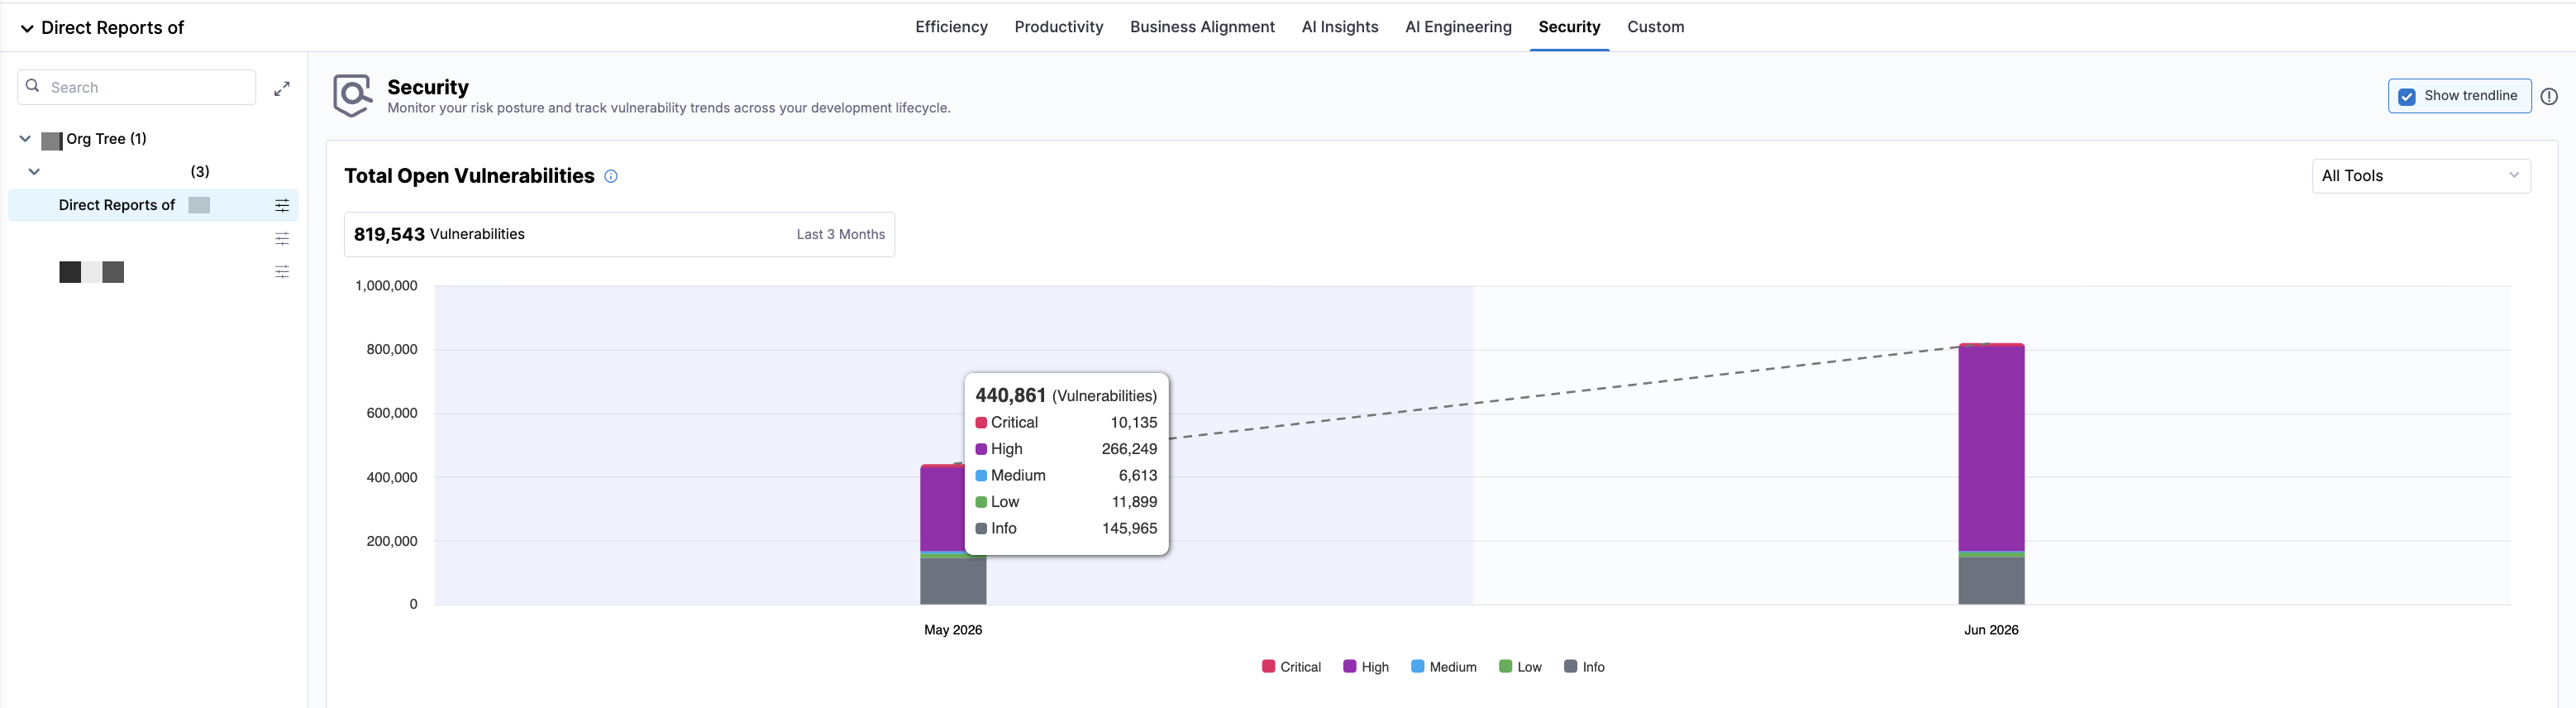Image resolution: width=2576 pixels, height=708 pixels.
Task: Collapse the Direct Reports of header chevron
Action: pyautogui.click(x=27, y=28)
